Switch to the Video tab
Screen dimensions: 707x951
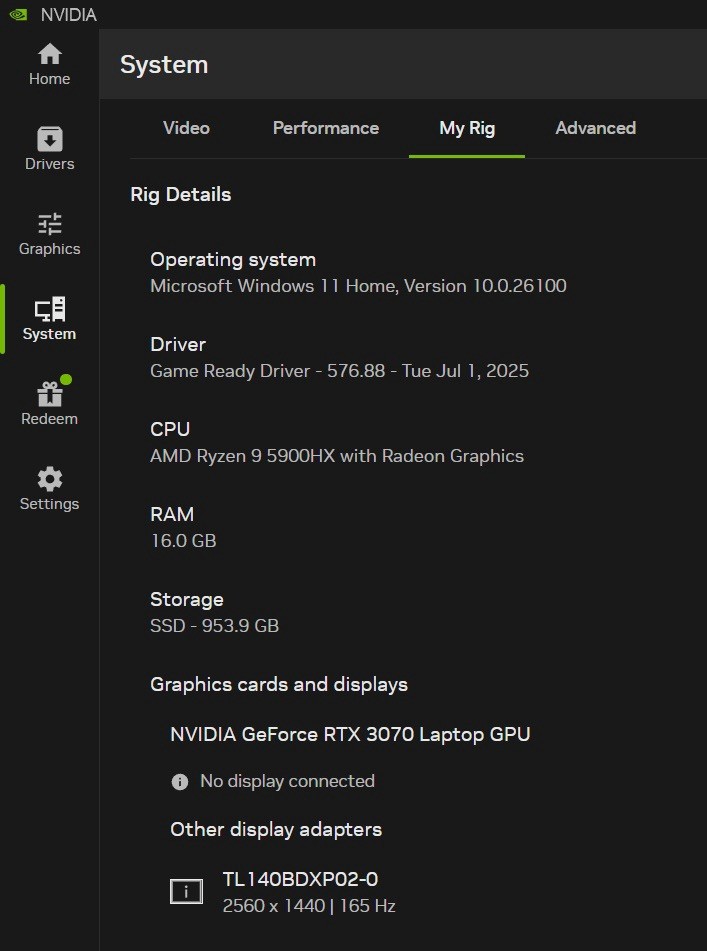tap(186, 128)
